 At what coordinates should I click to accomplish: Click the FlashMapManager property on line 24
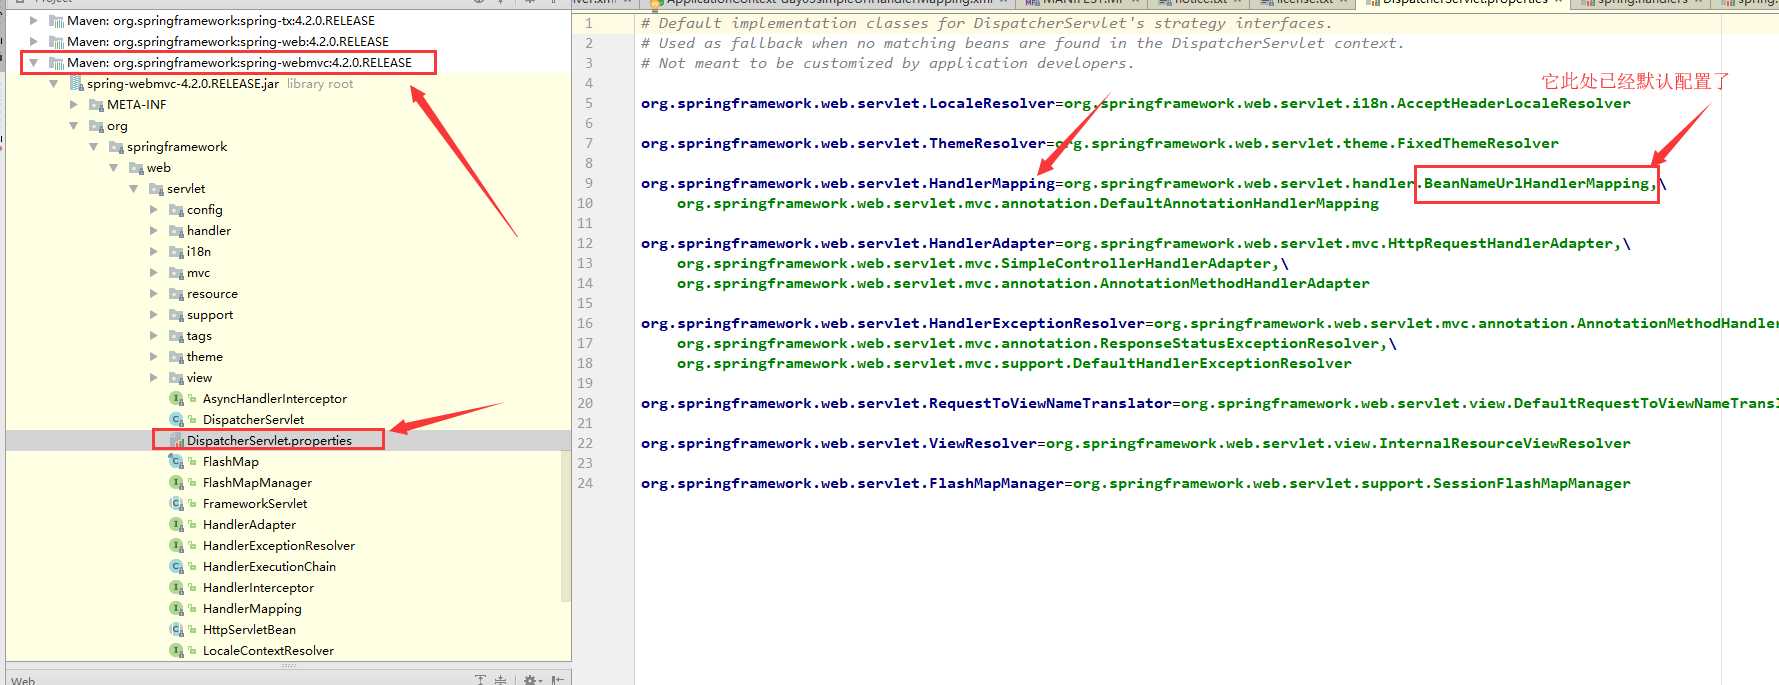[852, 483]
